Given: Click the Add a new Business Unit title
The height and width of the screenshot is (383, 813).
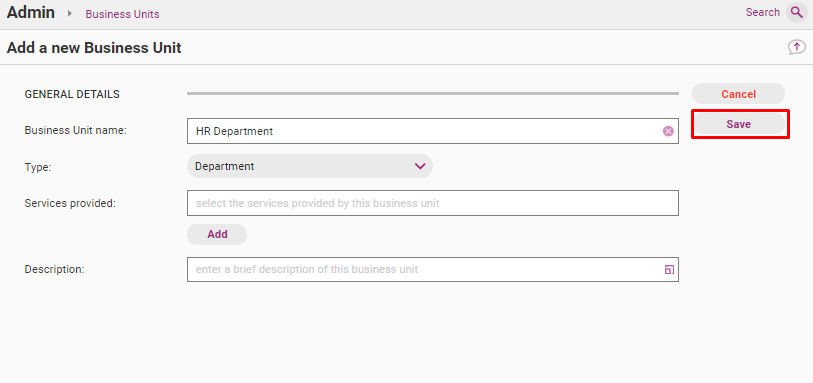Looking at the screenshot, I should pyautogui.click(x=94, y=48).
